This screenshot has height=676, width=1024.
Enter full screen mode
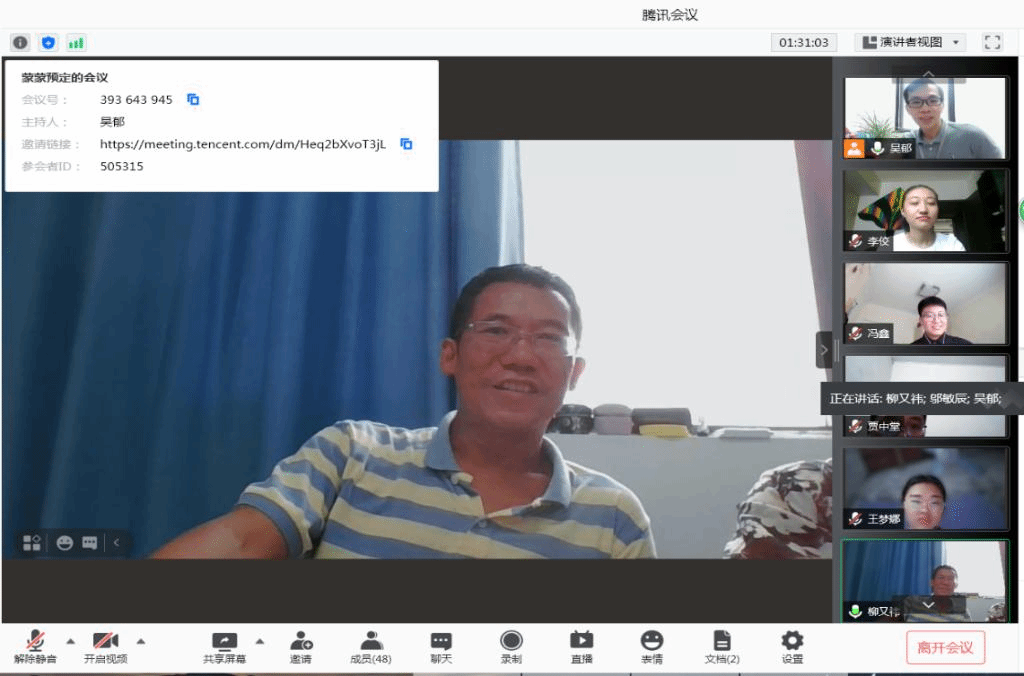pos(992,42)
